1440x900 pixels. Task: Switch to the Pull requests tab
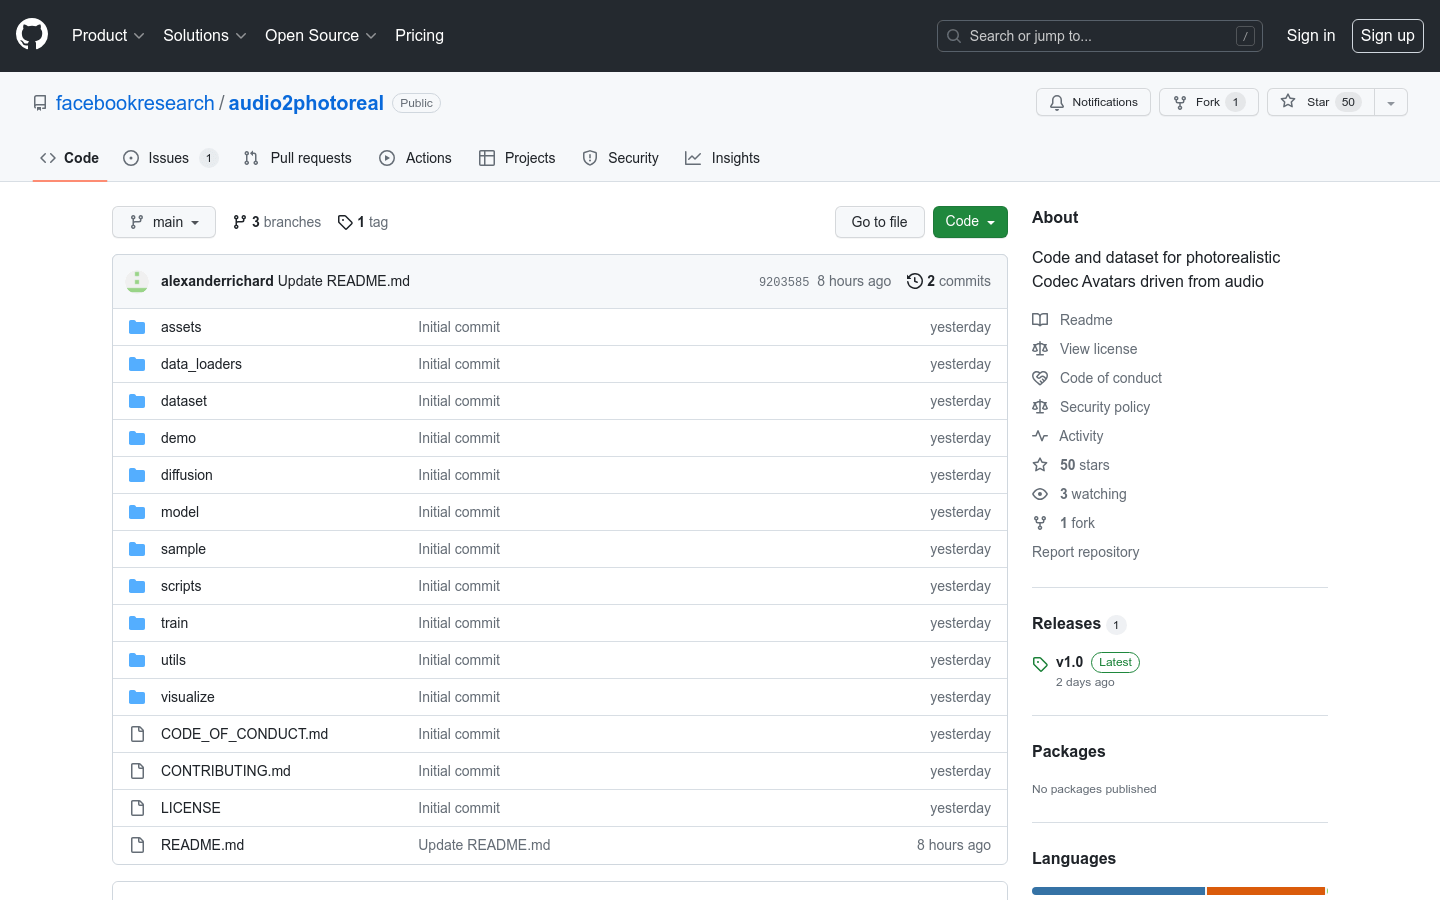click(298, 158)
